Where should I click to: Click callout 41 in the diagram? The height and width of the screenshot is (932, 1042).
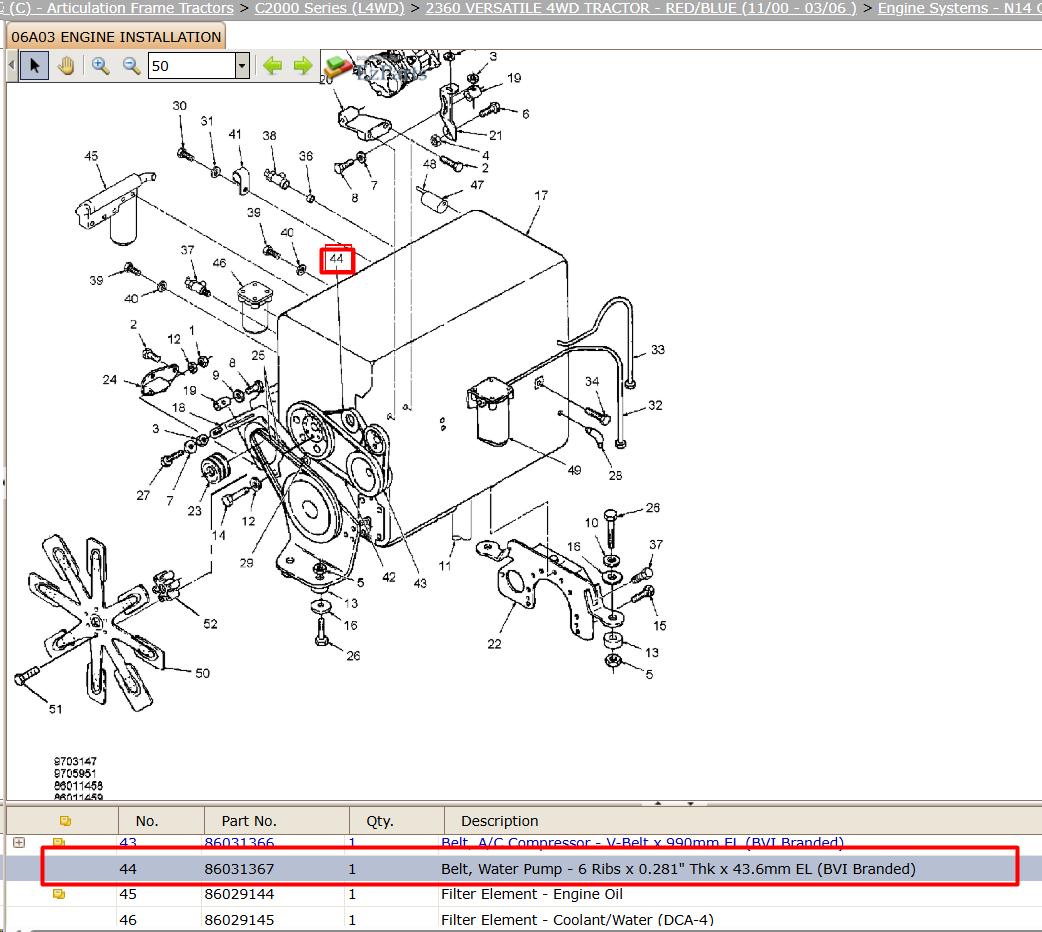pyautogui.click(x=235, y=134)
